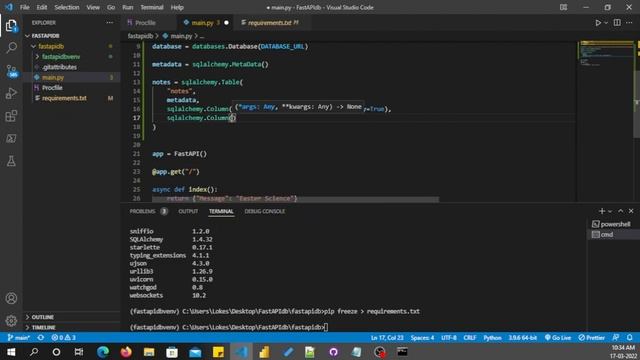Close the terminal panel

click(631, 211)
